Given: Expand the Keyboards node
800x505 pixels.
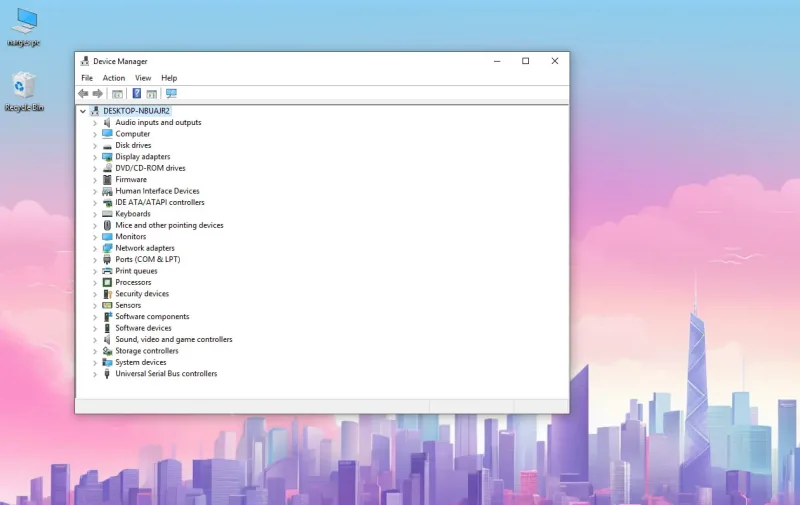Looking at the screenshot, I should 95,214.
